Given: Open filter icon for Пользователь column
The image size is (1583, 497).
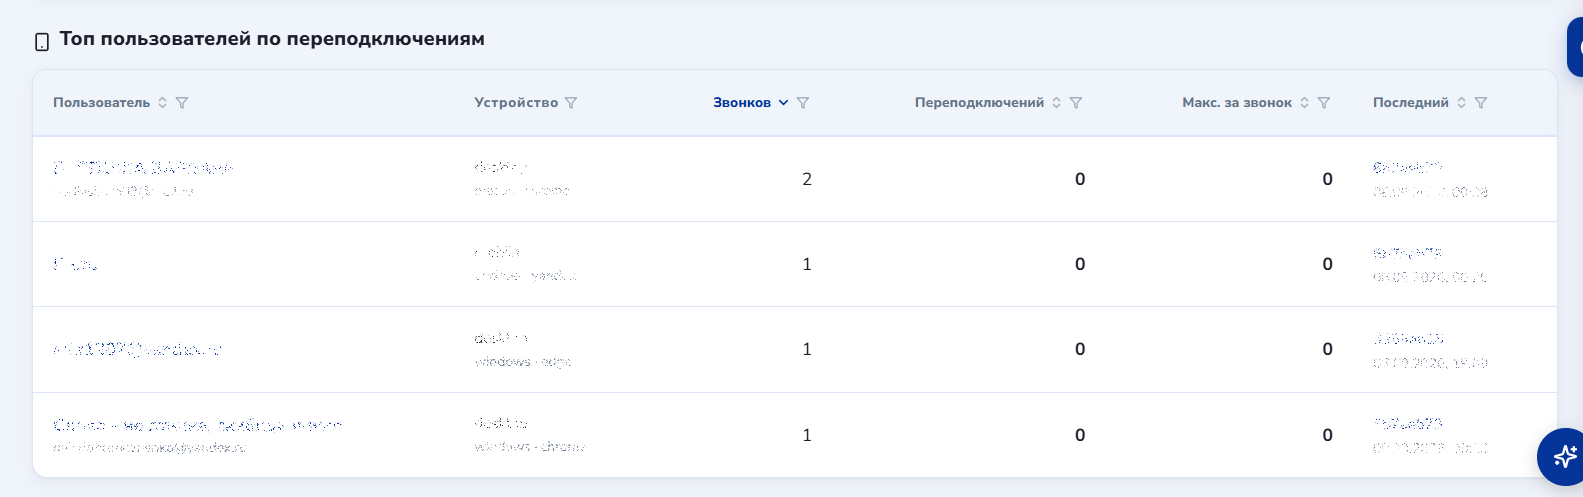Looking at the screenshot, I should [182, 103].
